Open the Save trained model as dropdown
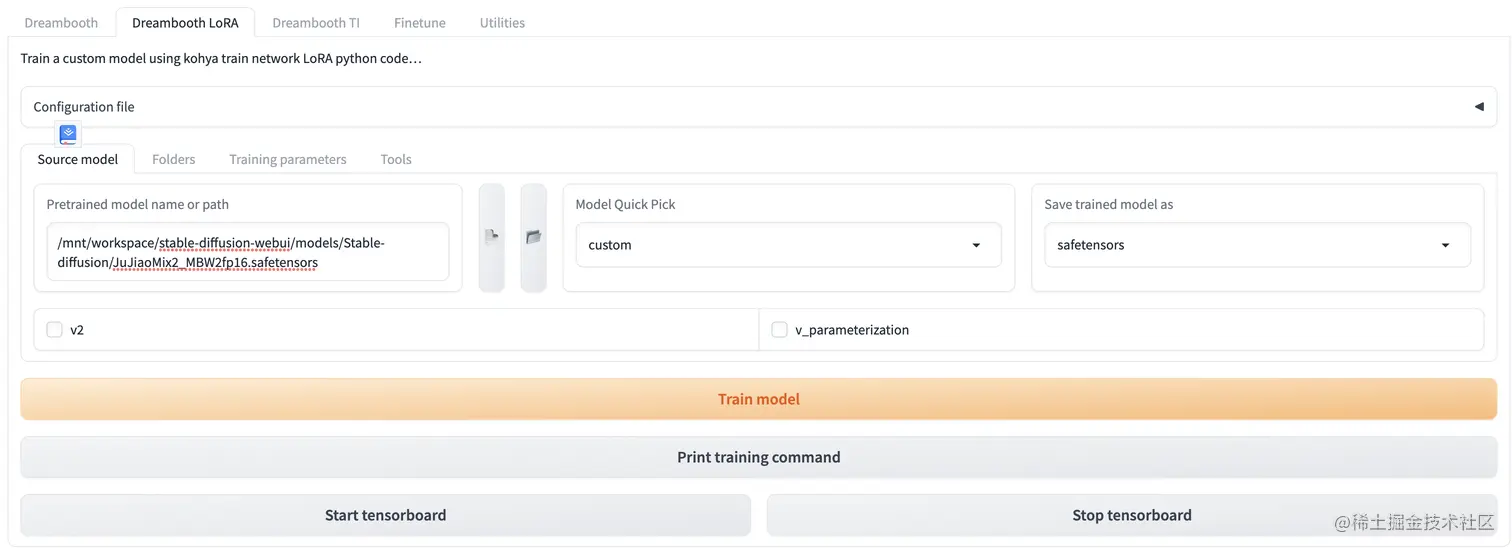Viewport: 1512px width, 550px height. (x=1257, y=245)
